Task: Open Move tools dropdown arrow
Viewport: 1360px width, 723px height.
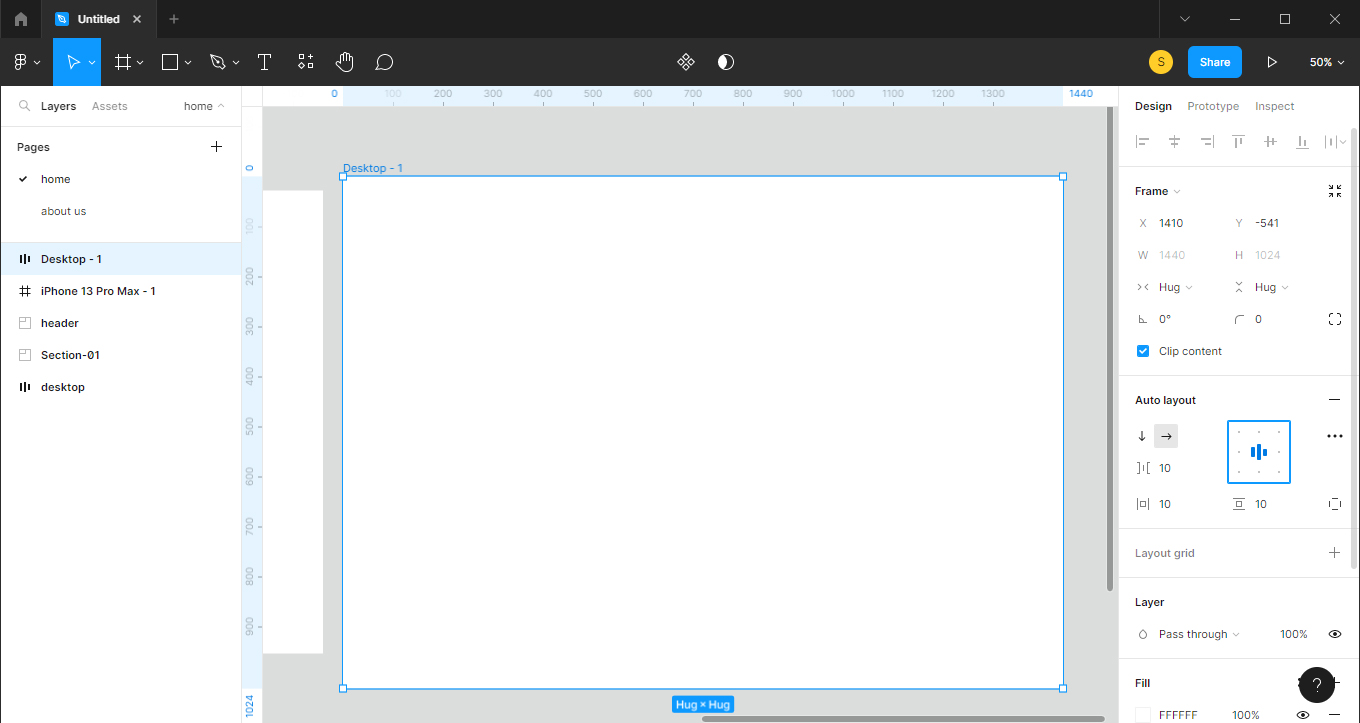Action: click(x=92, y=62)
